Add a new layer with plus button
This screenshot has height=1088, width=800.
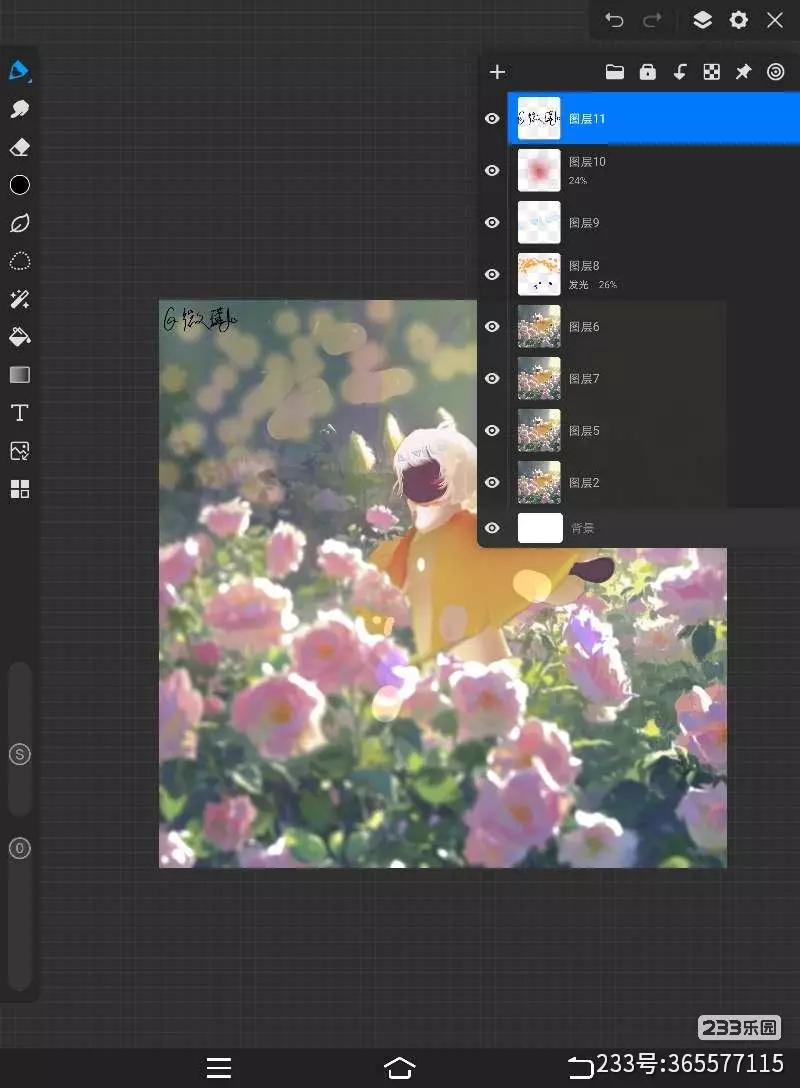click(x=497, y=72)
